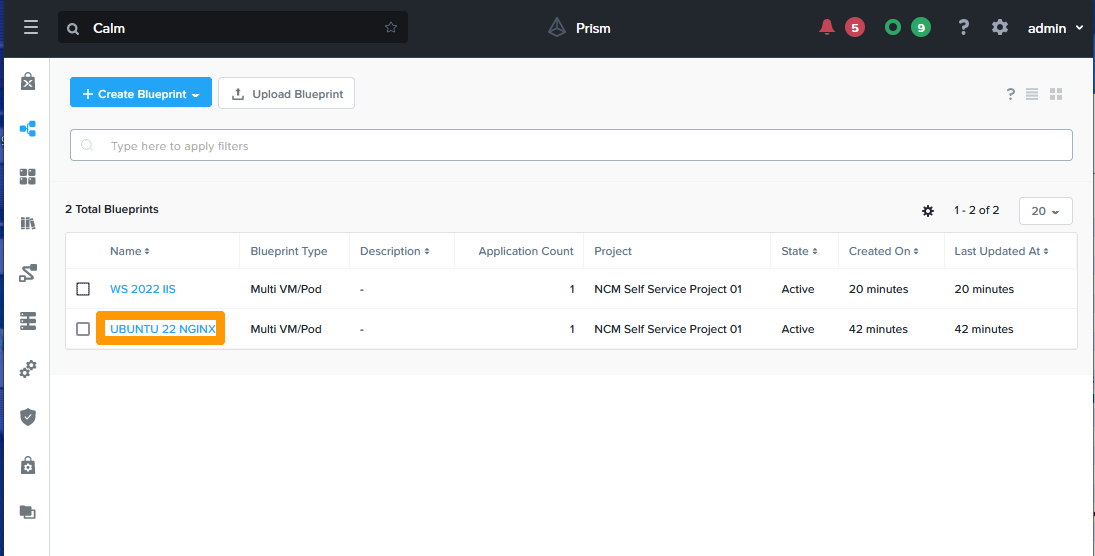Screen dimensions: 1095x556
Task: Open the 20 rows-per-page dropdown
Action: (1045, 211)
